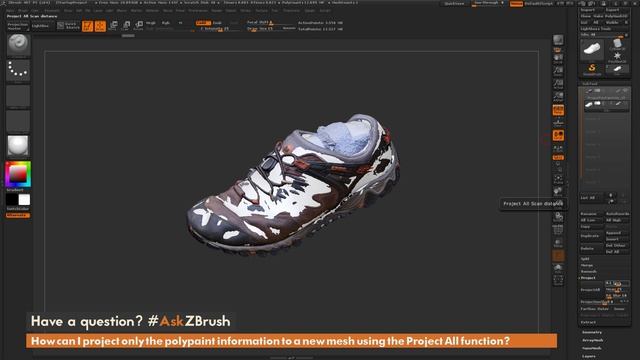Open the Zplugin menu in menu bar
Viewport: 640px width, 360px height.
[x=310, y=11]
